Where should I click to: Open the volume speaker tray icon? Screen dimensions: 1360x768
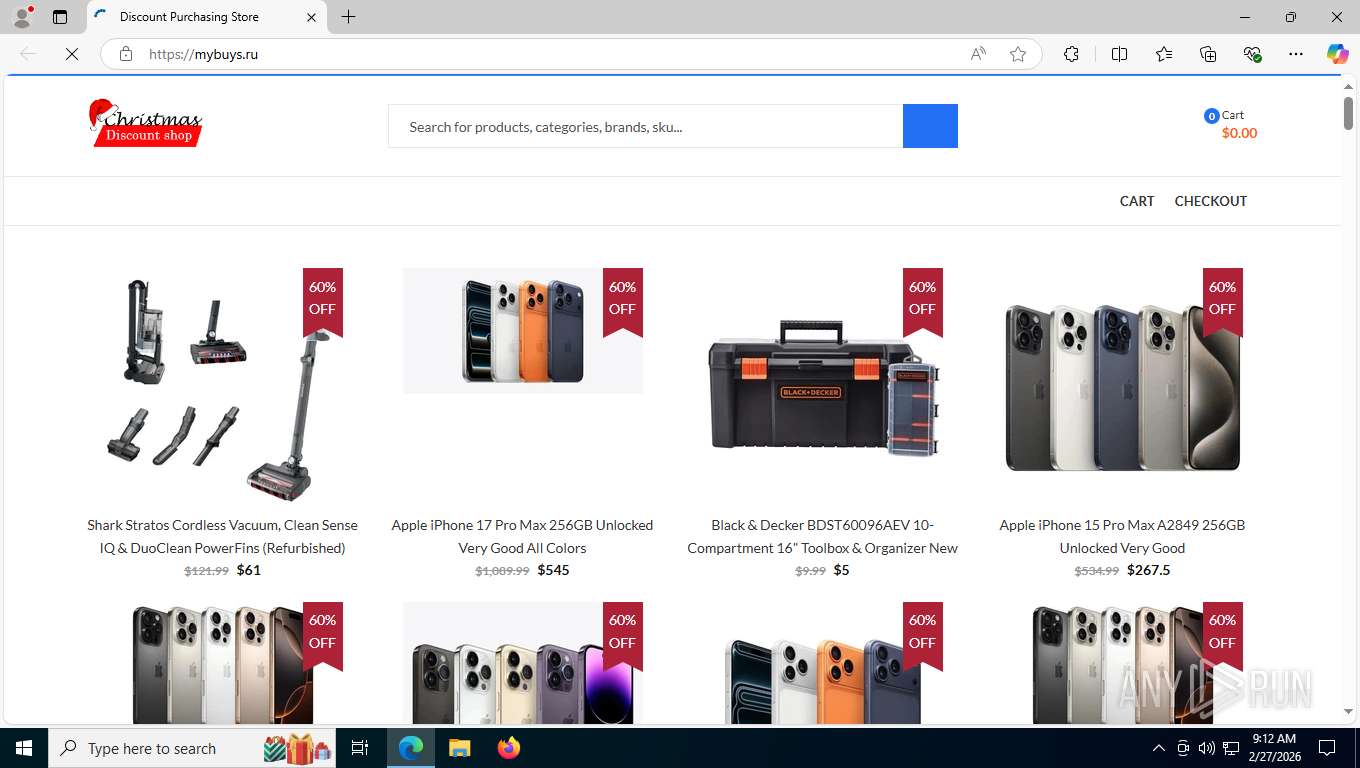click(1206, 748)
